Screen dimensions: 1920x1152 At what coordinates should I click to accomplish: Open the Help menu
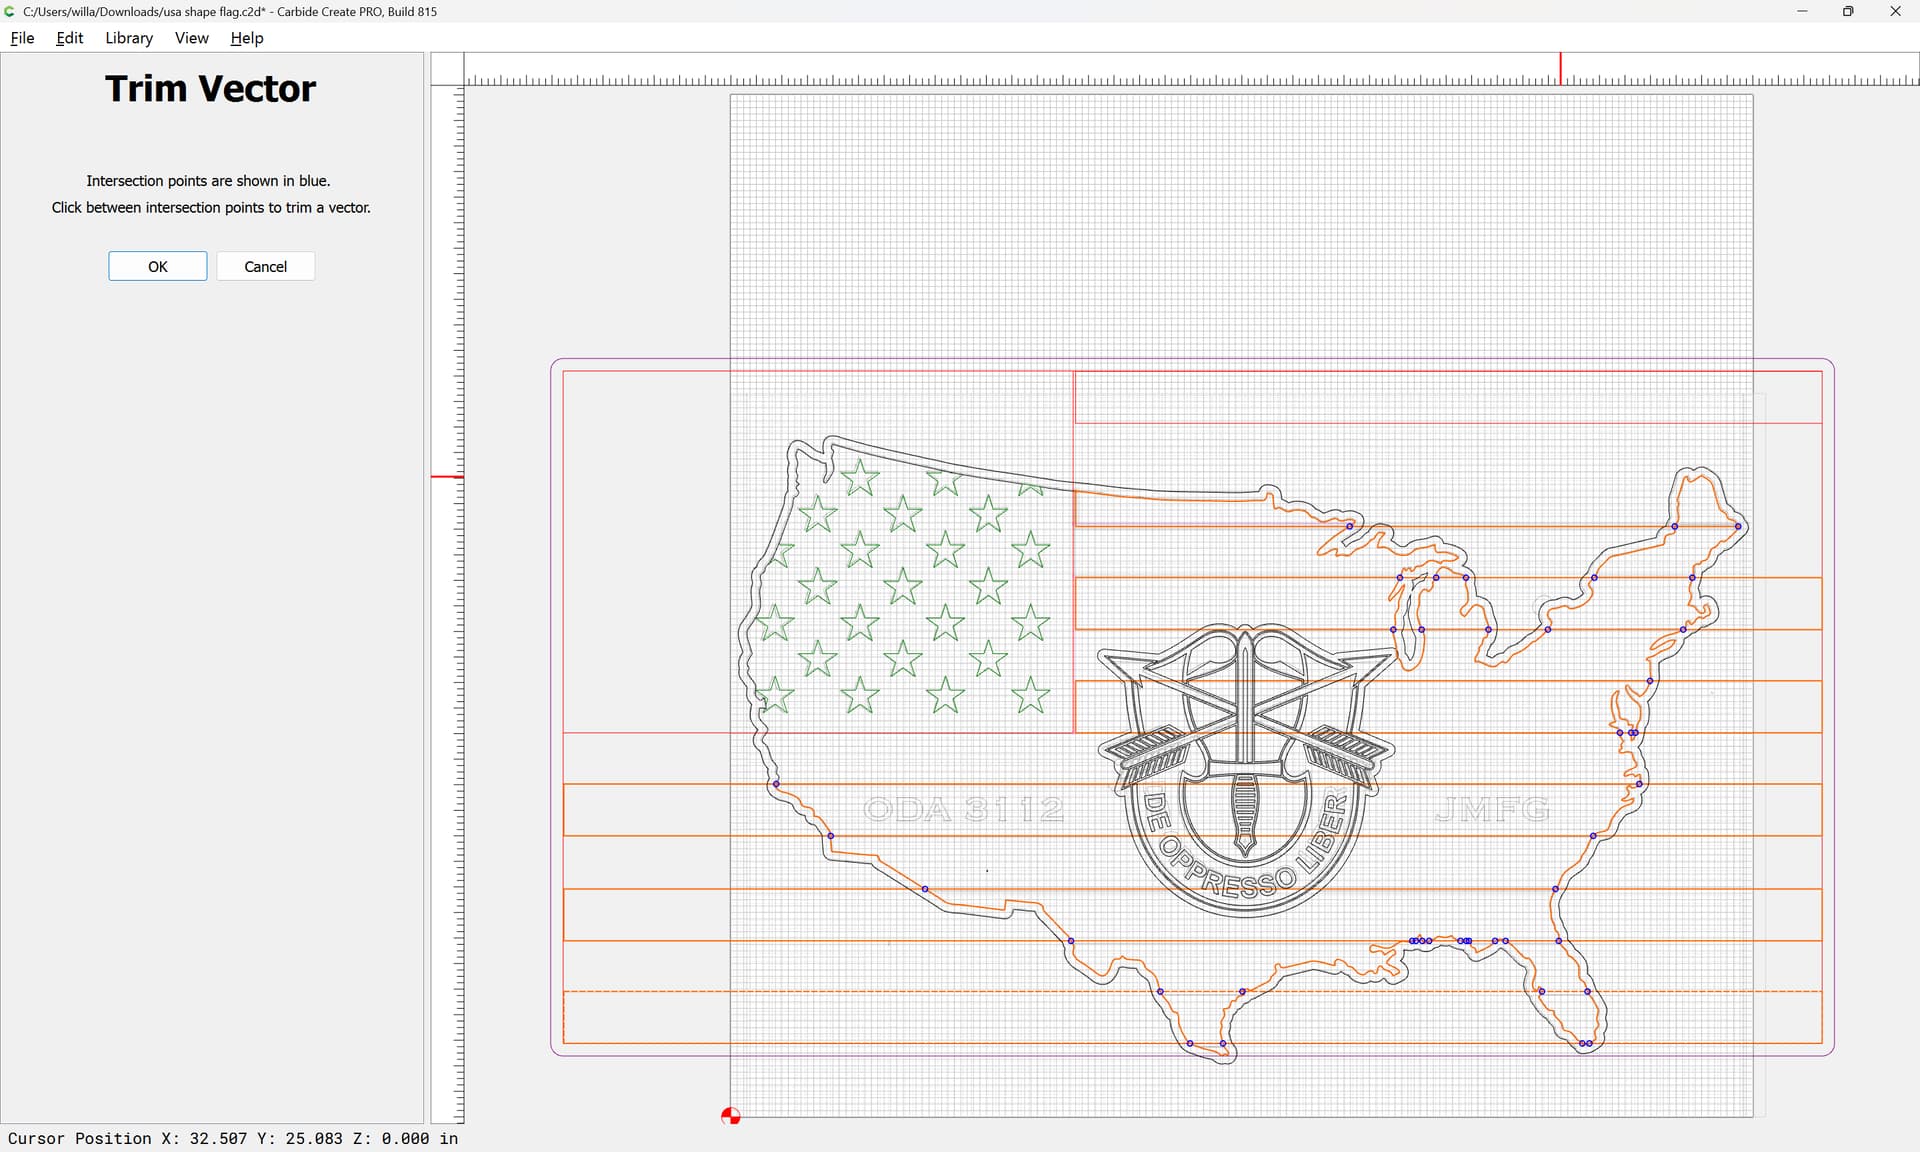click(246, 38)
